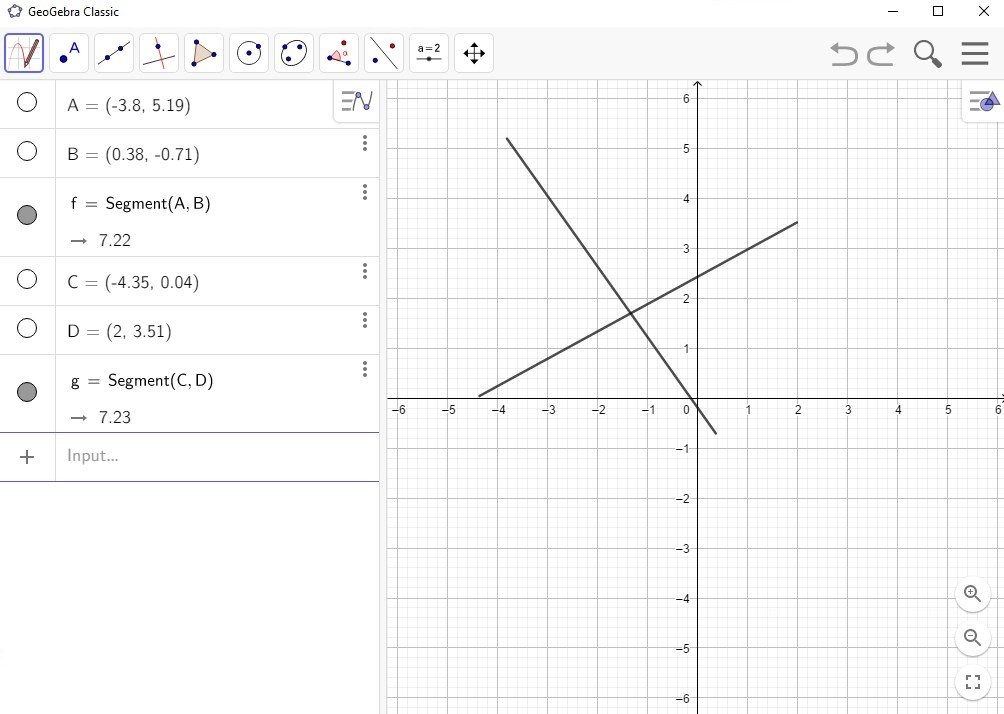This screenshot has height=714, width=1004.
Task: Toggle visibility of point D
Action: pos(27,328)
